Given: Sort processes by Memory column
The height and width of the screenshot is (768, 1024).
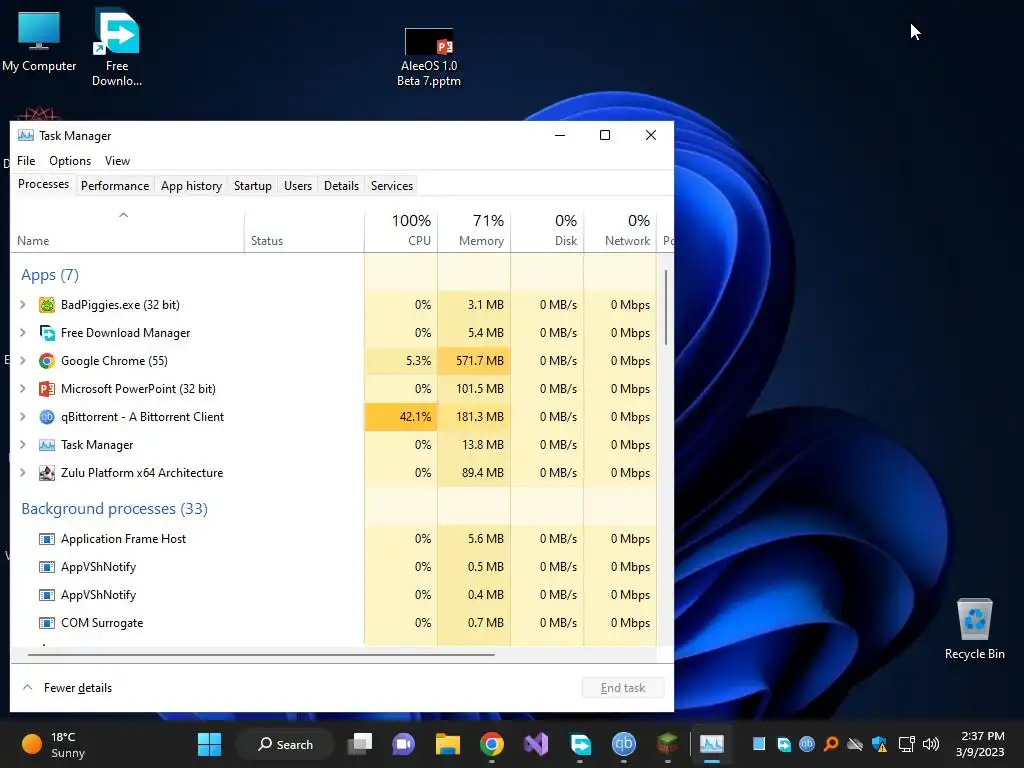Looking at the screenshot, I should pos(474,231).
